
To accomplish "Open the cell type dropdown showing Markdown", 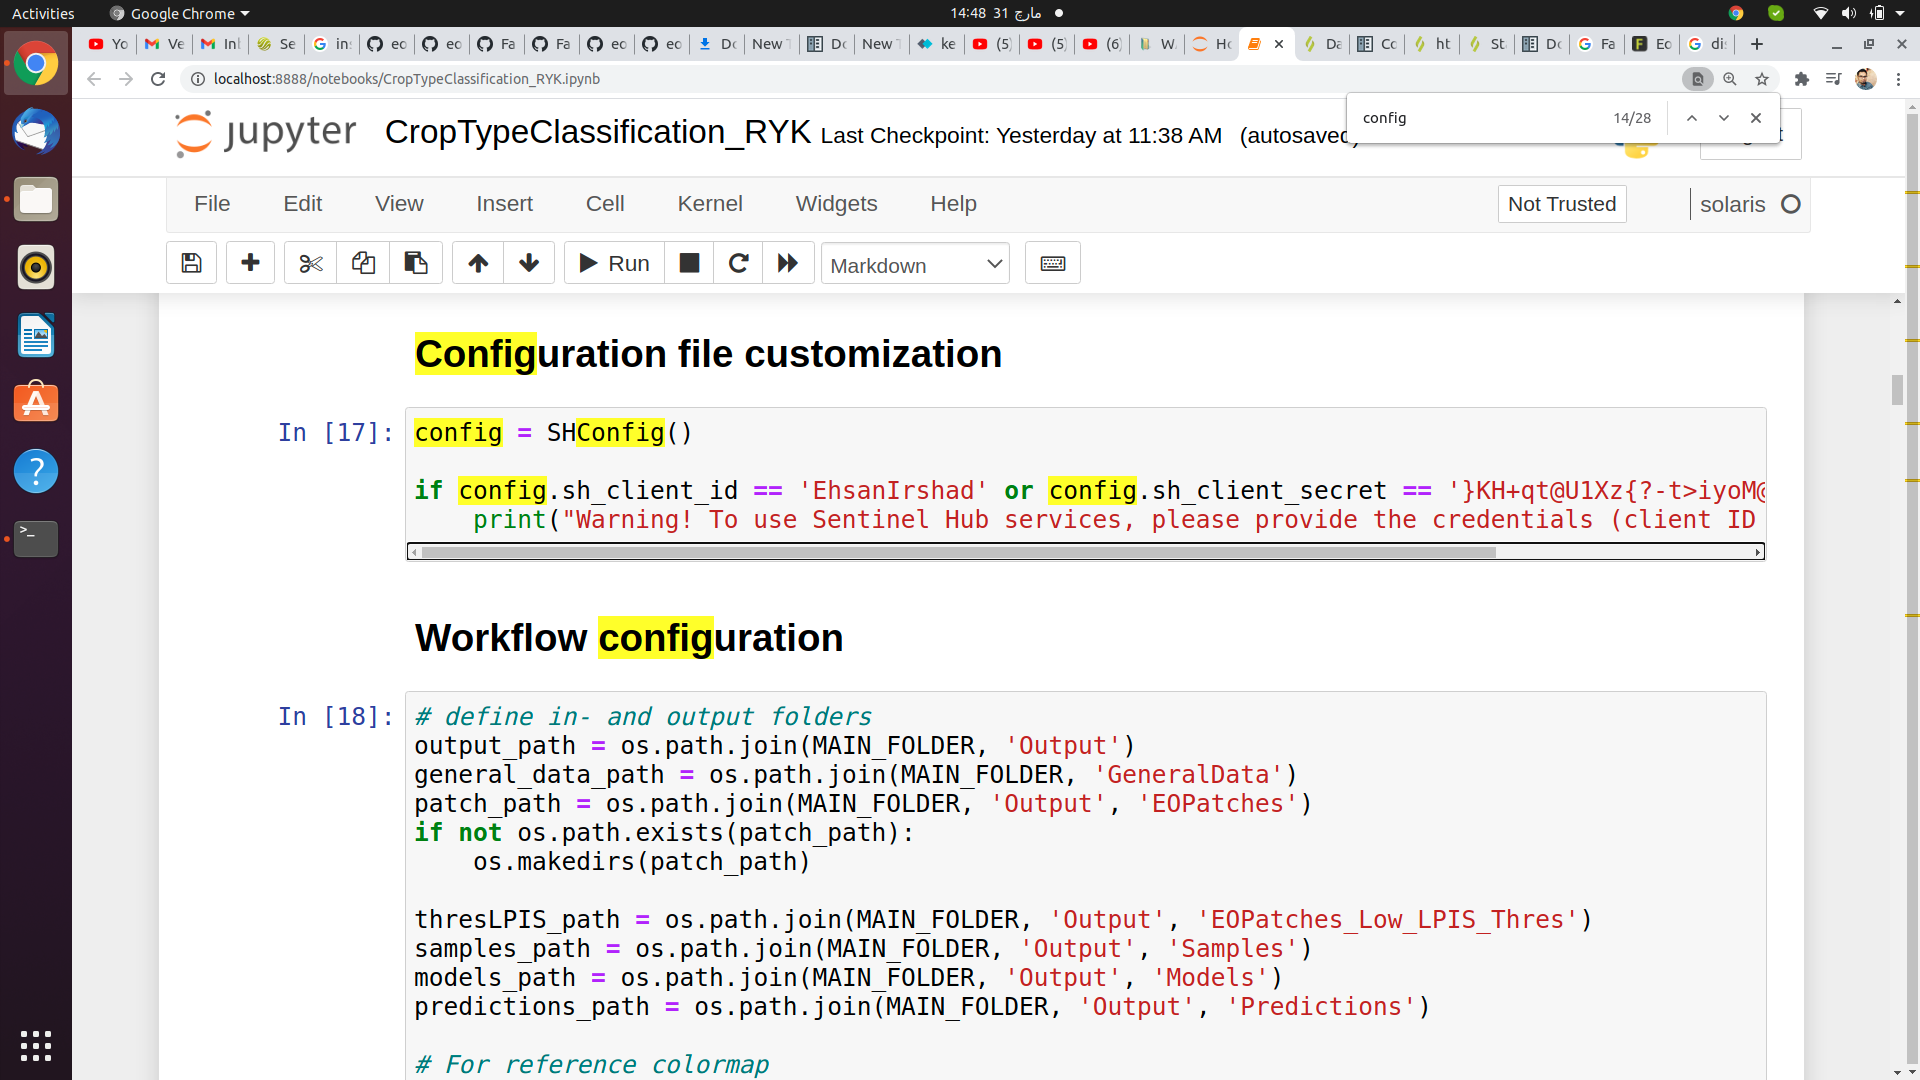I will coord(914,264).
